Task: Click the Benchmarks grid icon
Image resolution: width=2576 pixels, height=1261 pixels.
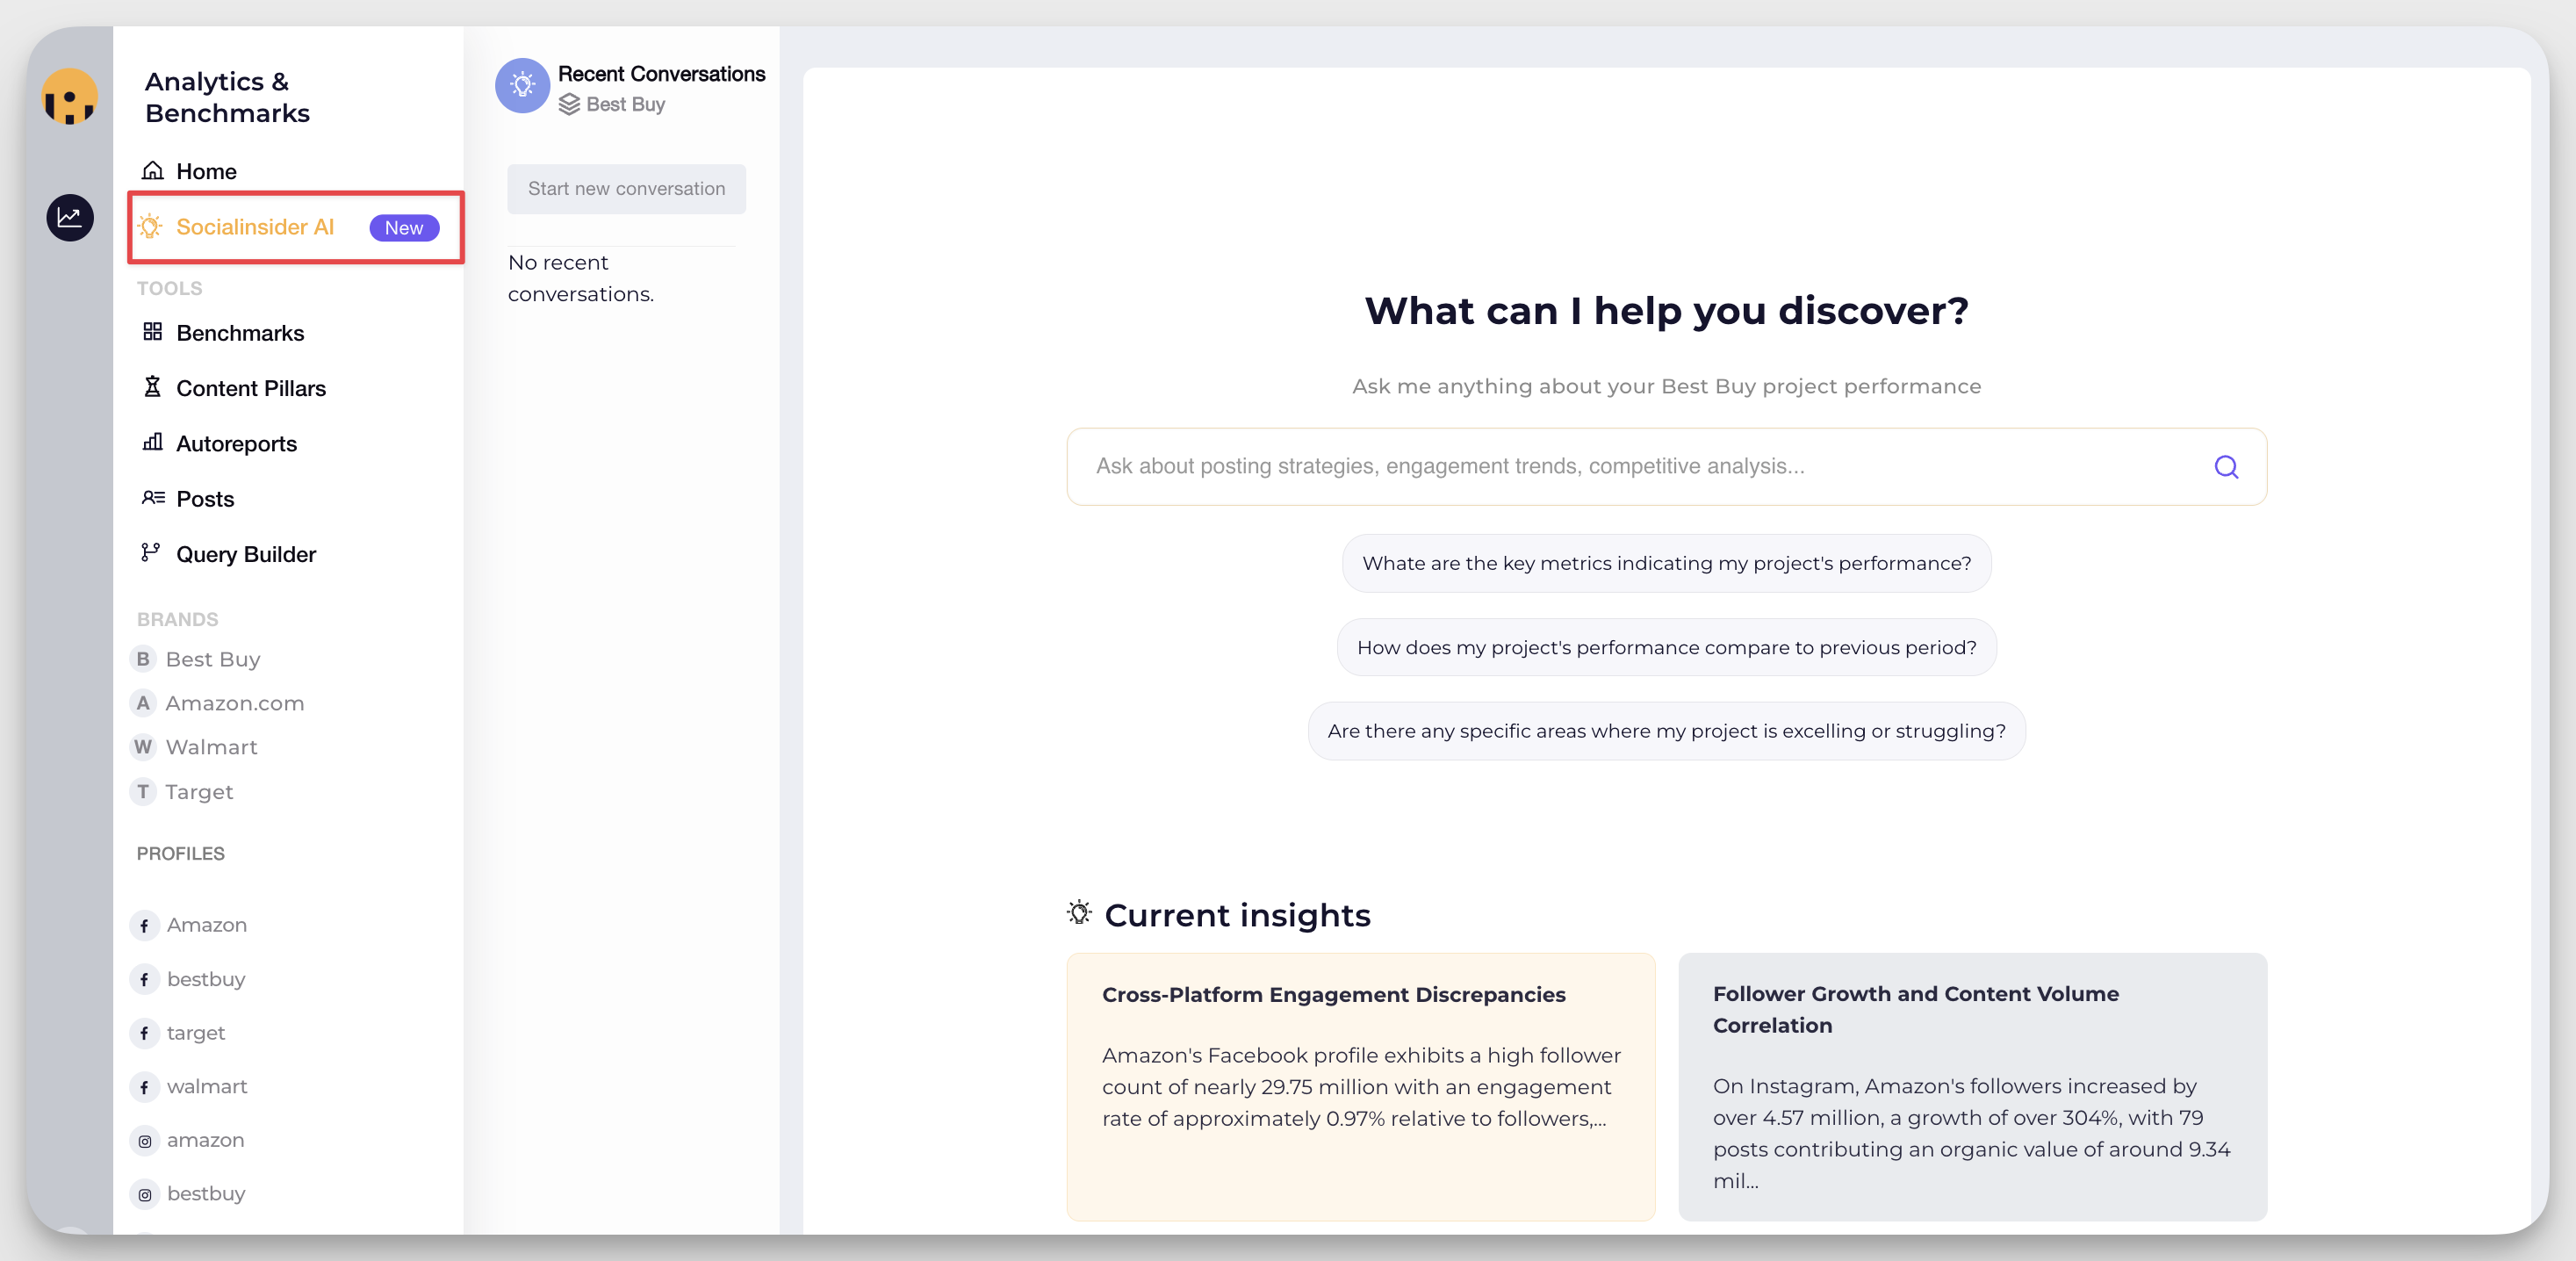Action: [152, 332]
